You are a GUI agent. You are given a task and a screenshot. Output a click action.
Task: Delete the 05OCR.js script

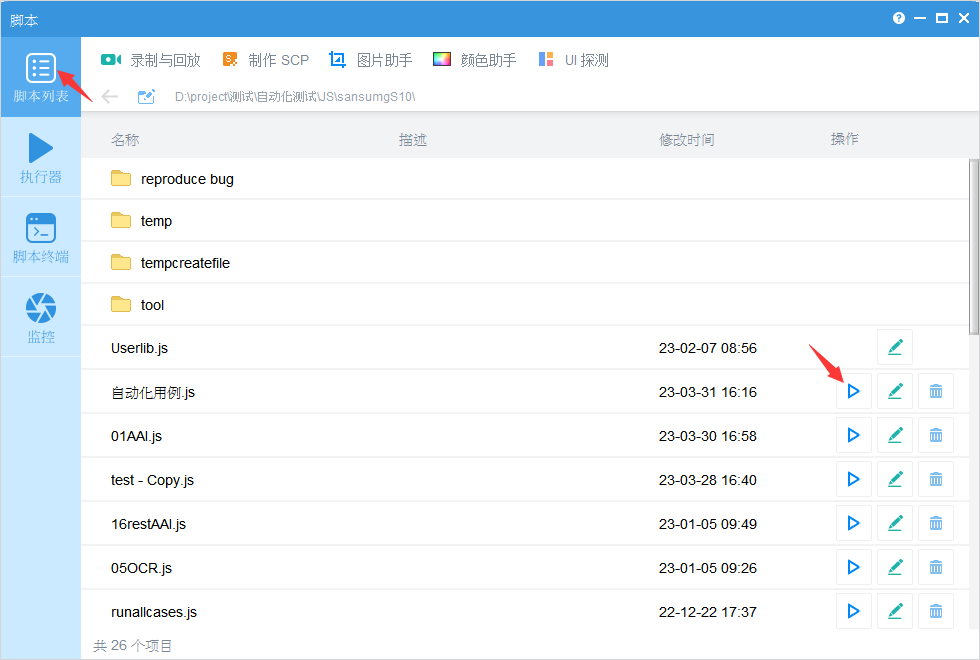pos(936,567)
